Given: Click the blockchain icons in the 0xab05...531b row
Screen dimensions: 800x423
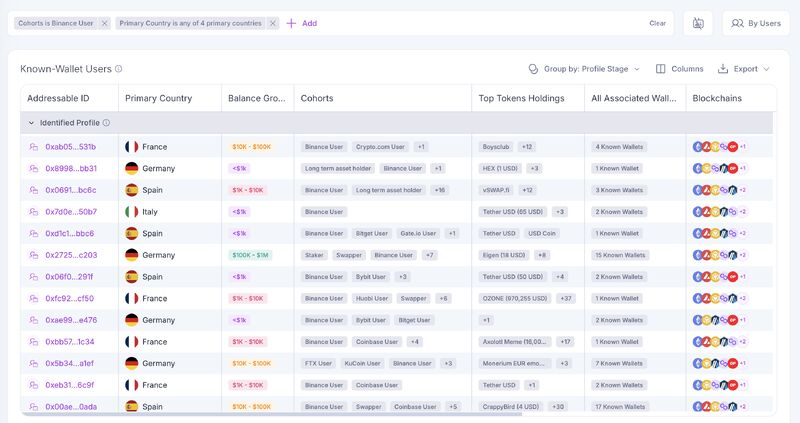Looking at the screenshot, I should point(719,147).
